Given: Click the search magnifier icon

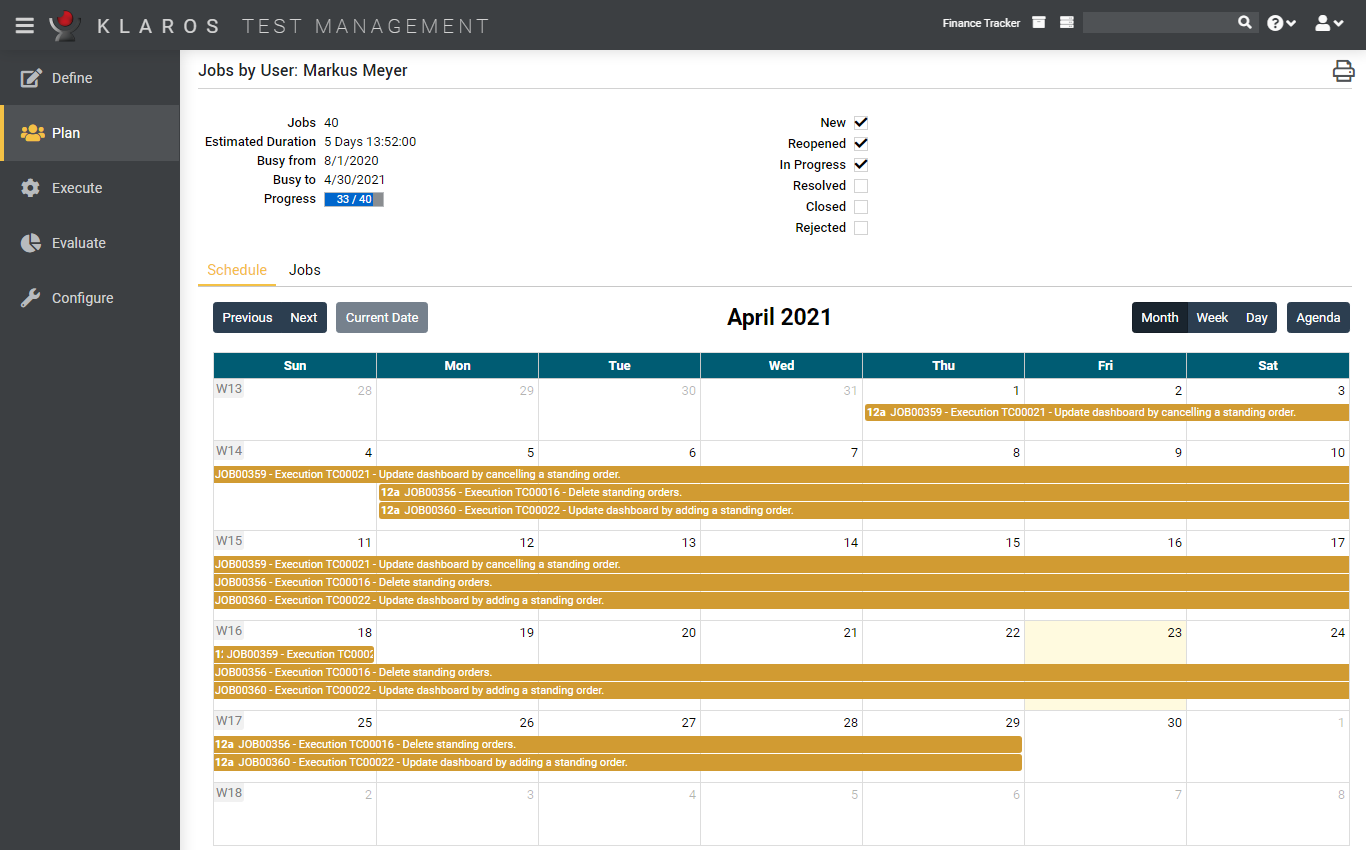Looking at the screenshot, I should coord(1245,21).
